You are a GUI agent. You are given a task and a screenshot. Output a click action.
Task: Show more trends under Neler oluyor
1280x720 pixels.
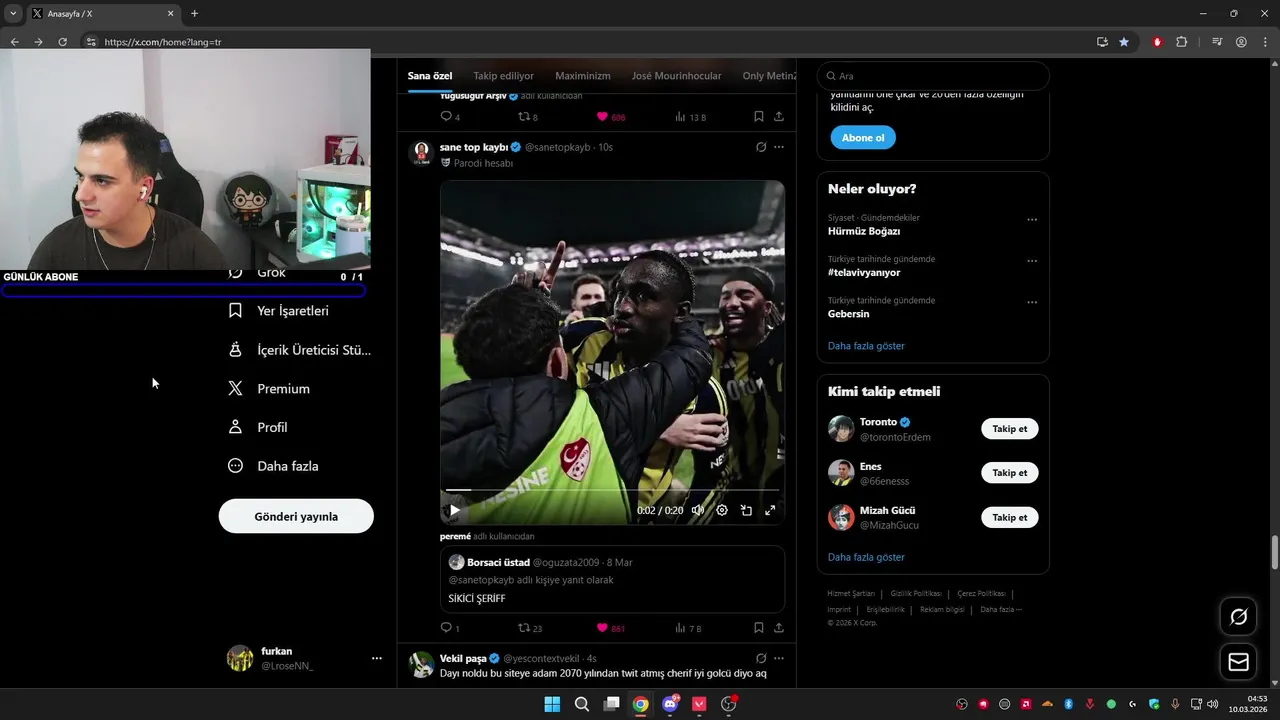(x=866, y=346)
